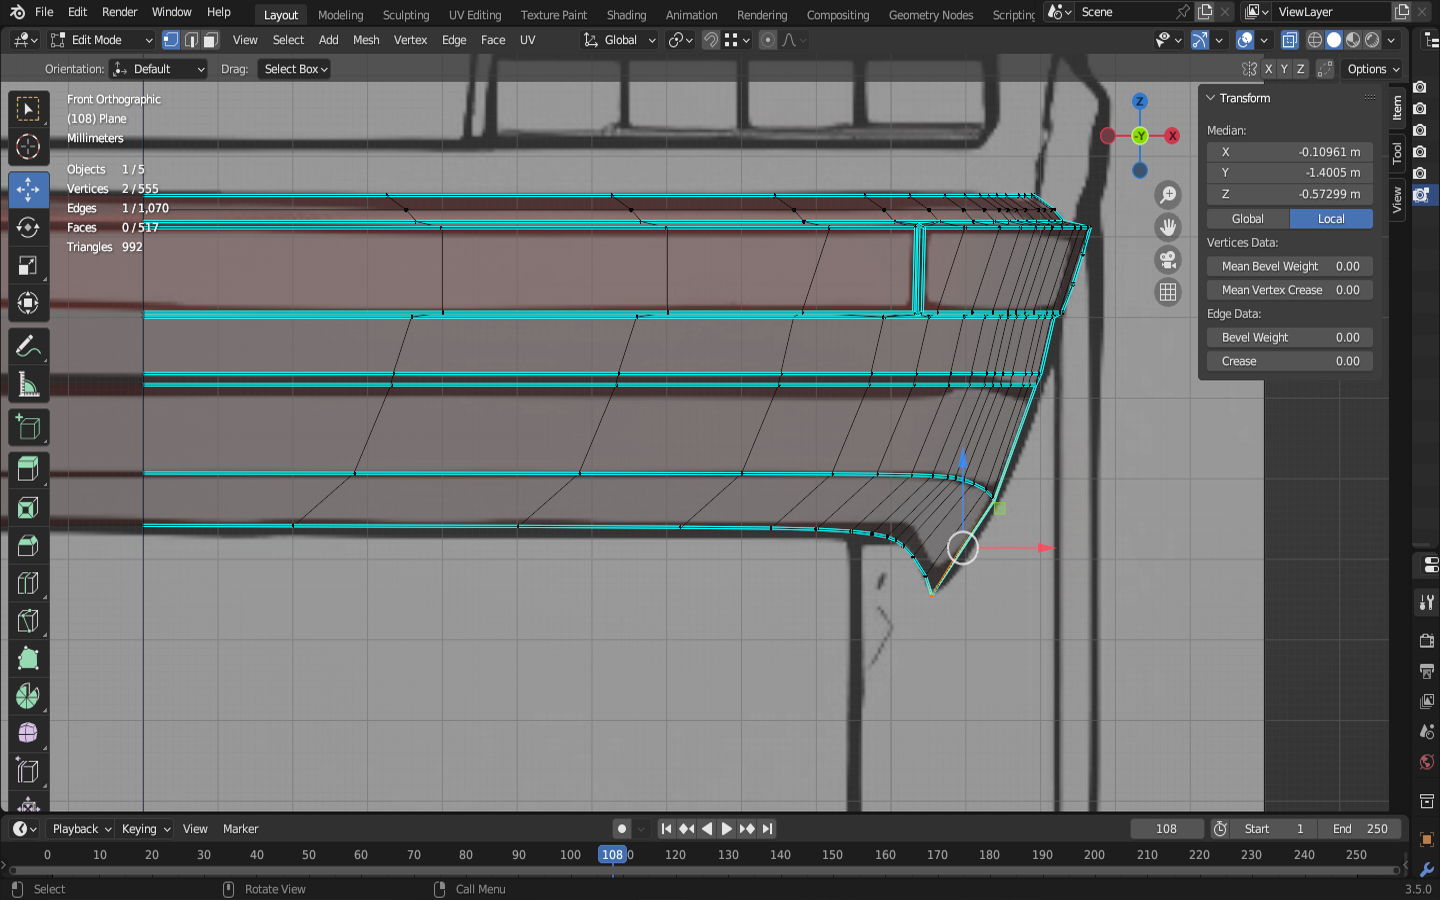Viewport: 1440px width, 900px height.
Task: Switch to wireframe viewport shading
Action: coord(1315,40)
